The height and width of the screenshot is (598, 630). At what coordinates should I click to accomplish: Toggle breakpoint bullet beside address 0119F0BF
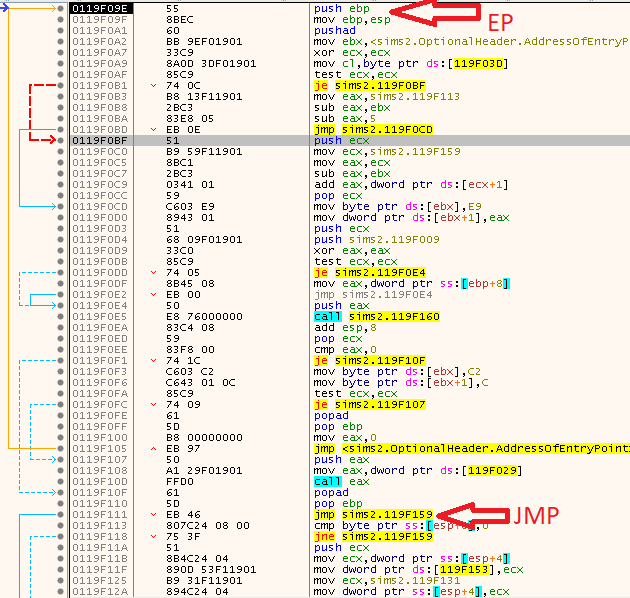62,141
